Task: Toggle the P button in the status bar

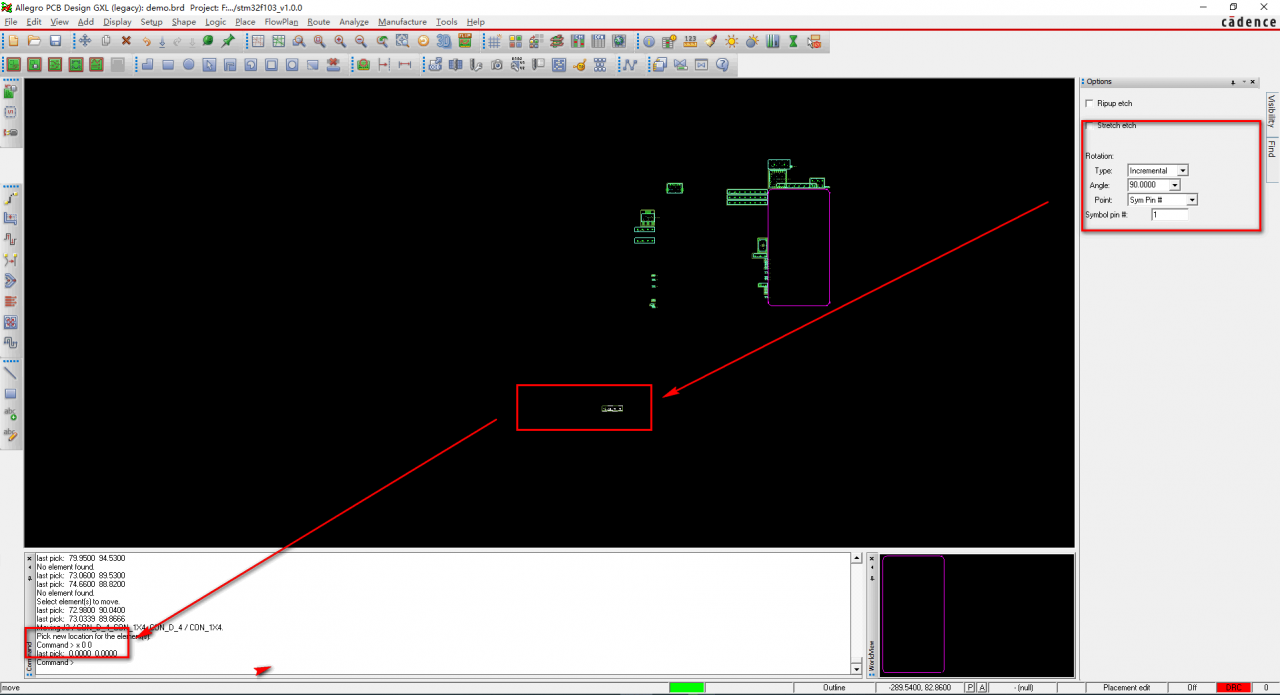Action: coord(970,688)
